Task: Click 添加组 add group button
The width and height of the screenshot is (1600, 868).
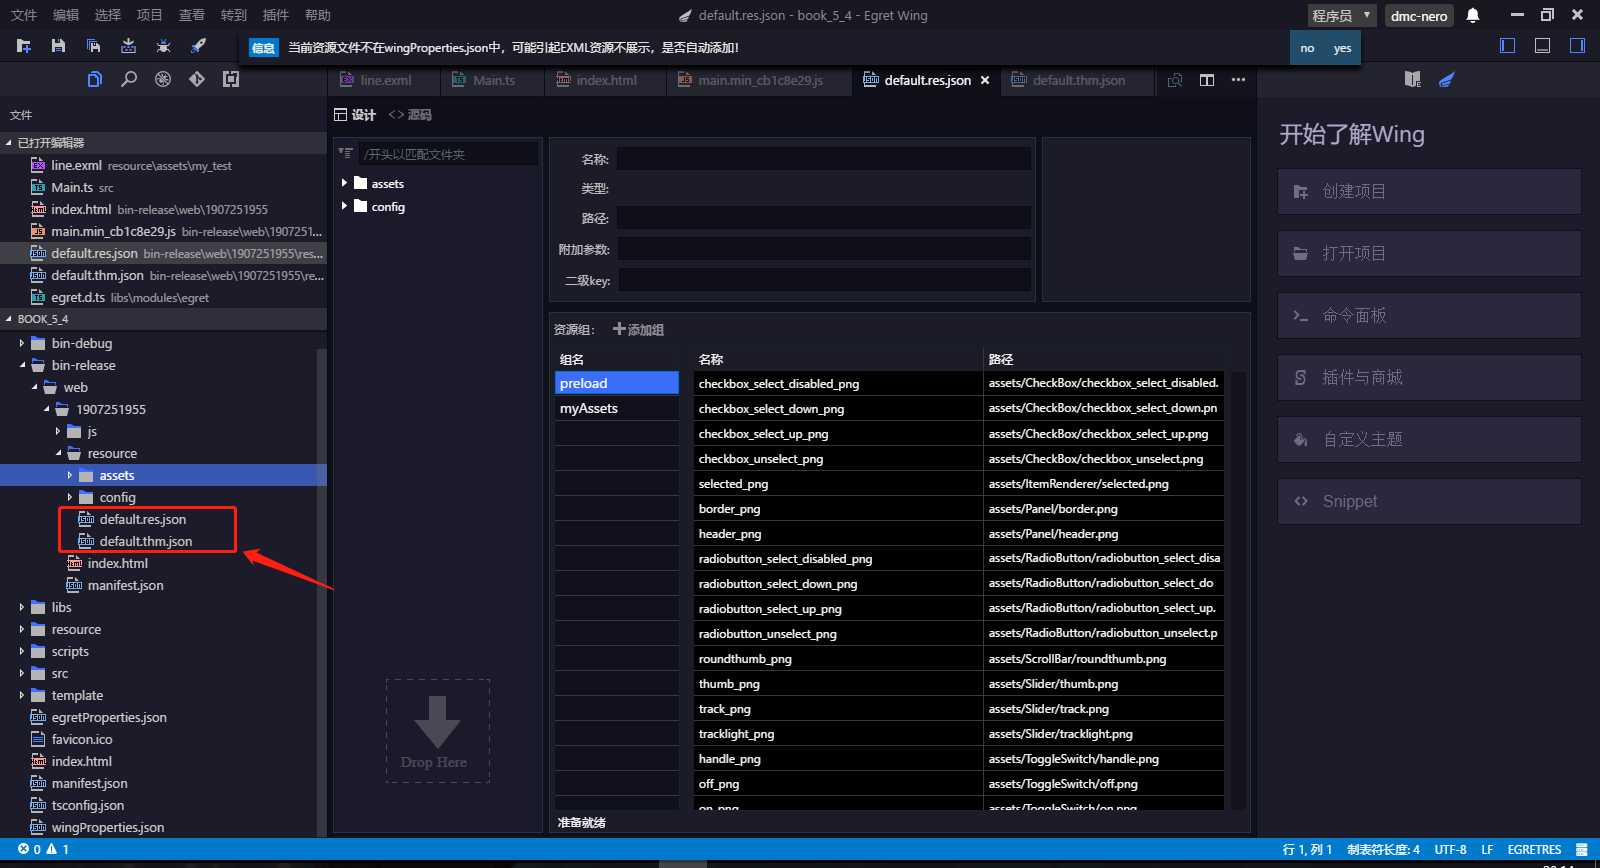Action: pyautogui.click(x=638, y=329)
